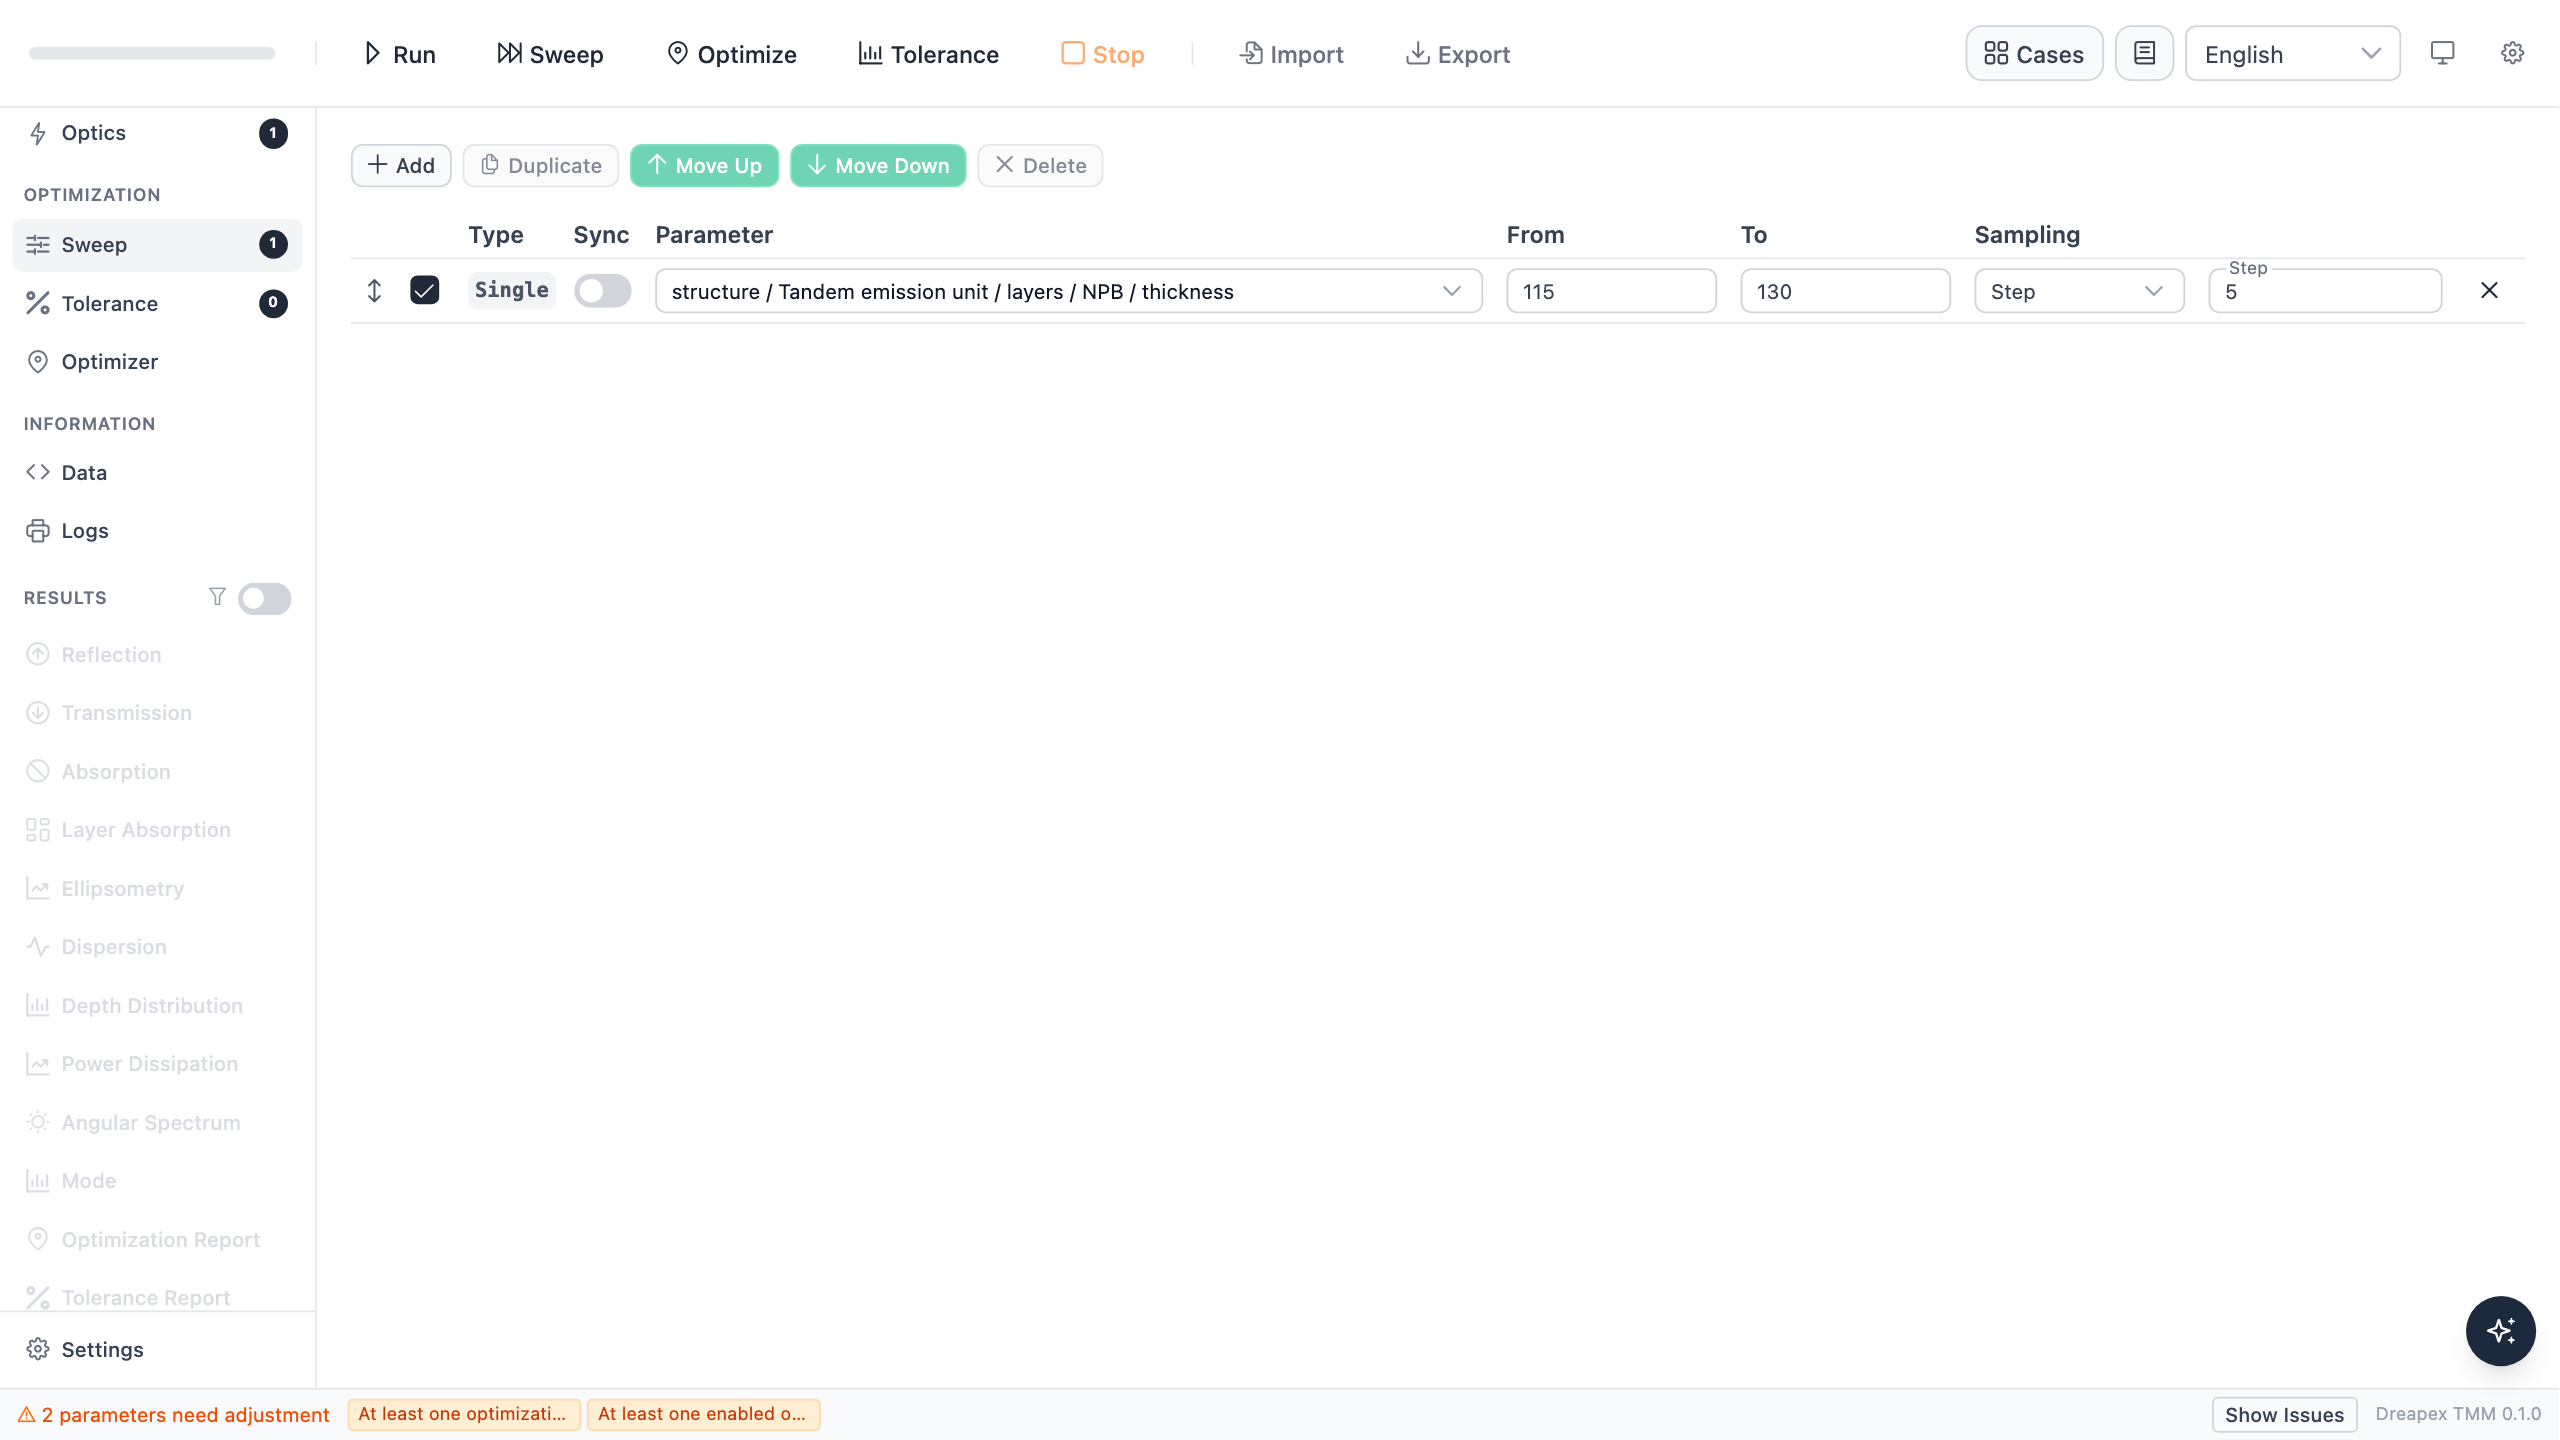The height and width of the screenshot is (1440, 2560).
Task: Move the selected row down
Action: pos(878,165)
